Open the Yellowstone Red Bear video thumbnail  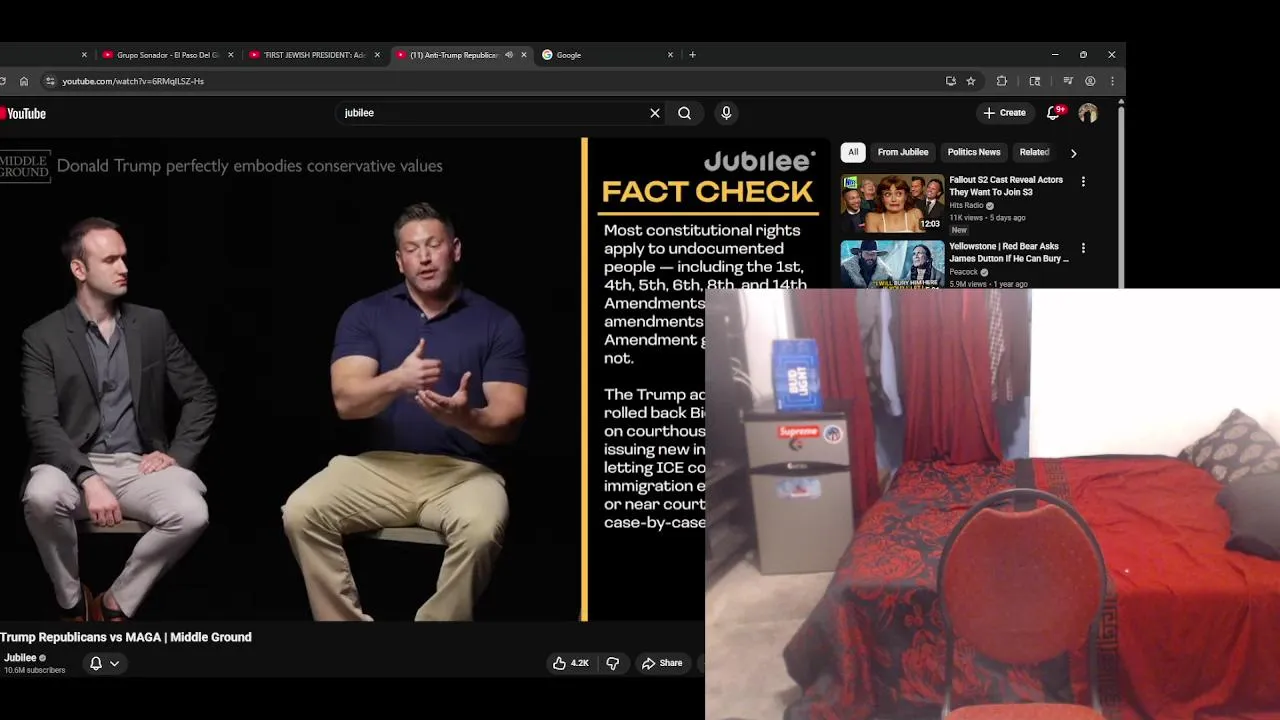892,264
